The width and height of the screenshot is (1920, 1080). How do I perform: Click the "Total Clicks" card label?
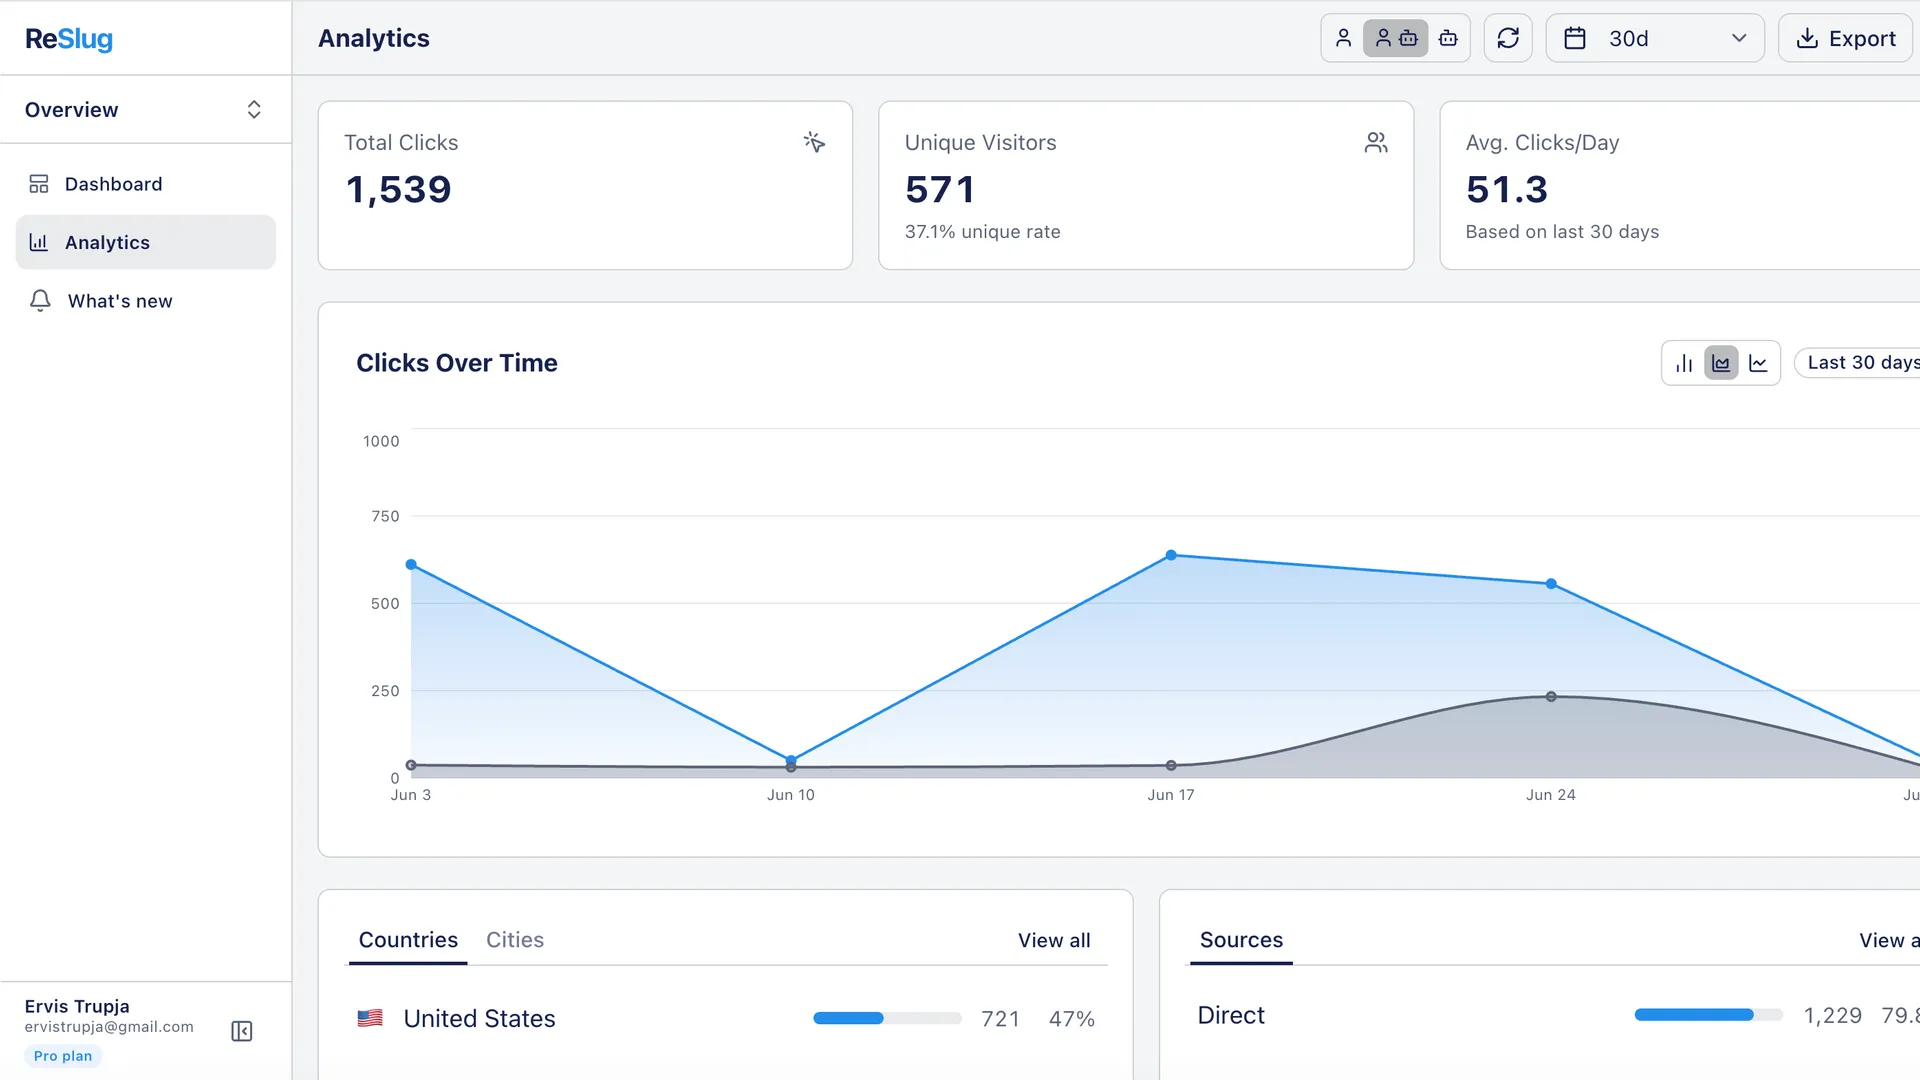point(401,143)
